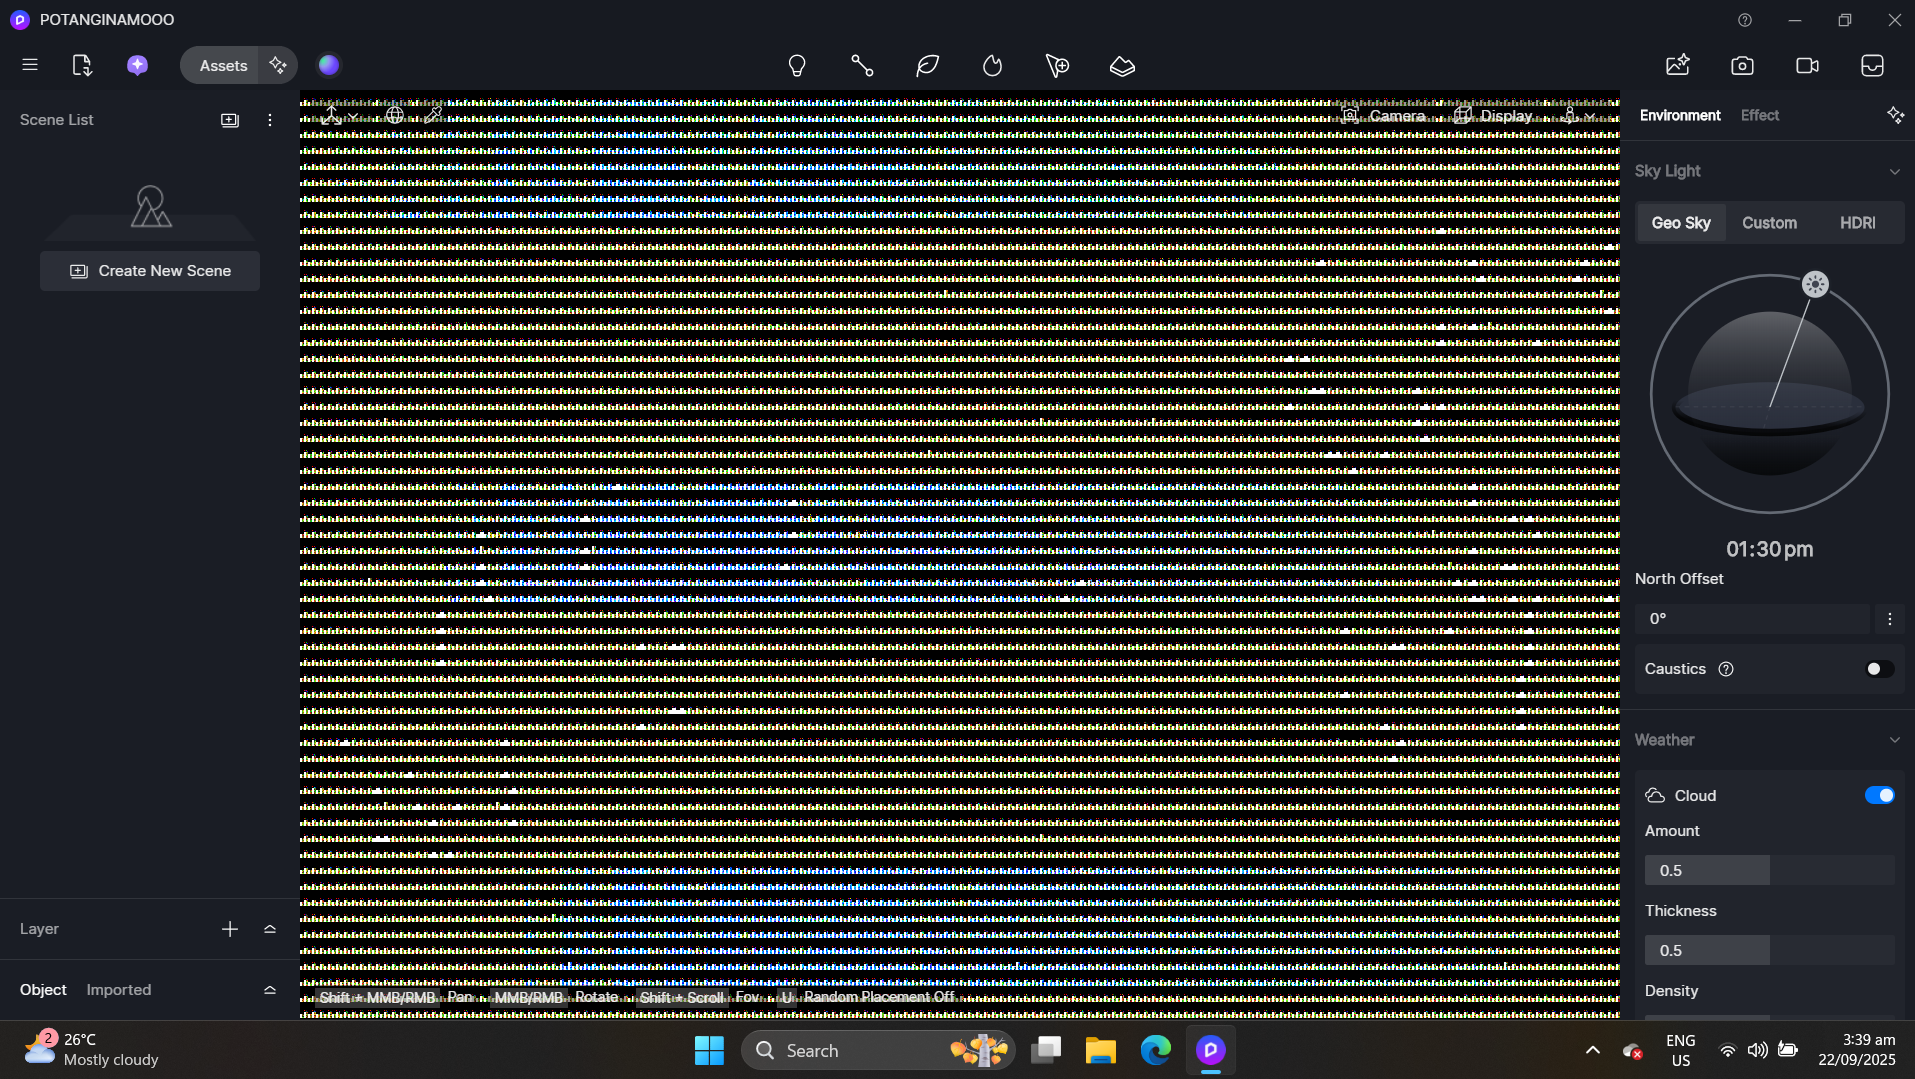Expand the Weather section
This screenshot has width=1915, height=1079.
(x=1895, y=739)
